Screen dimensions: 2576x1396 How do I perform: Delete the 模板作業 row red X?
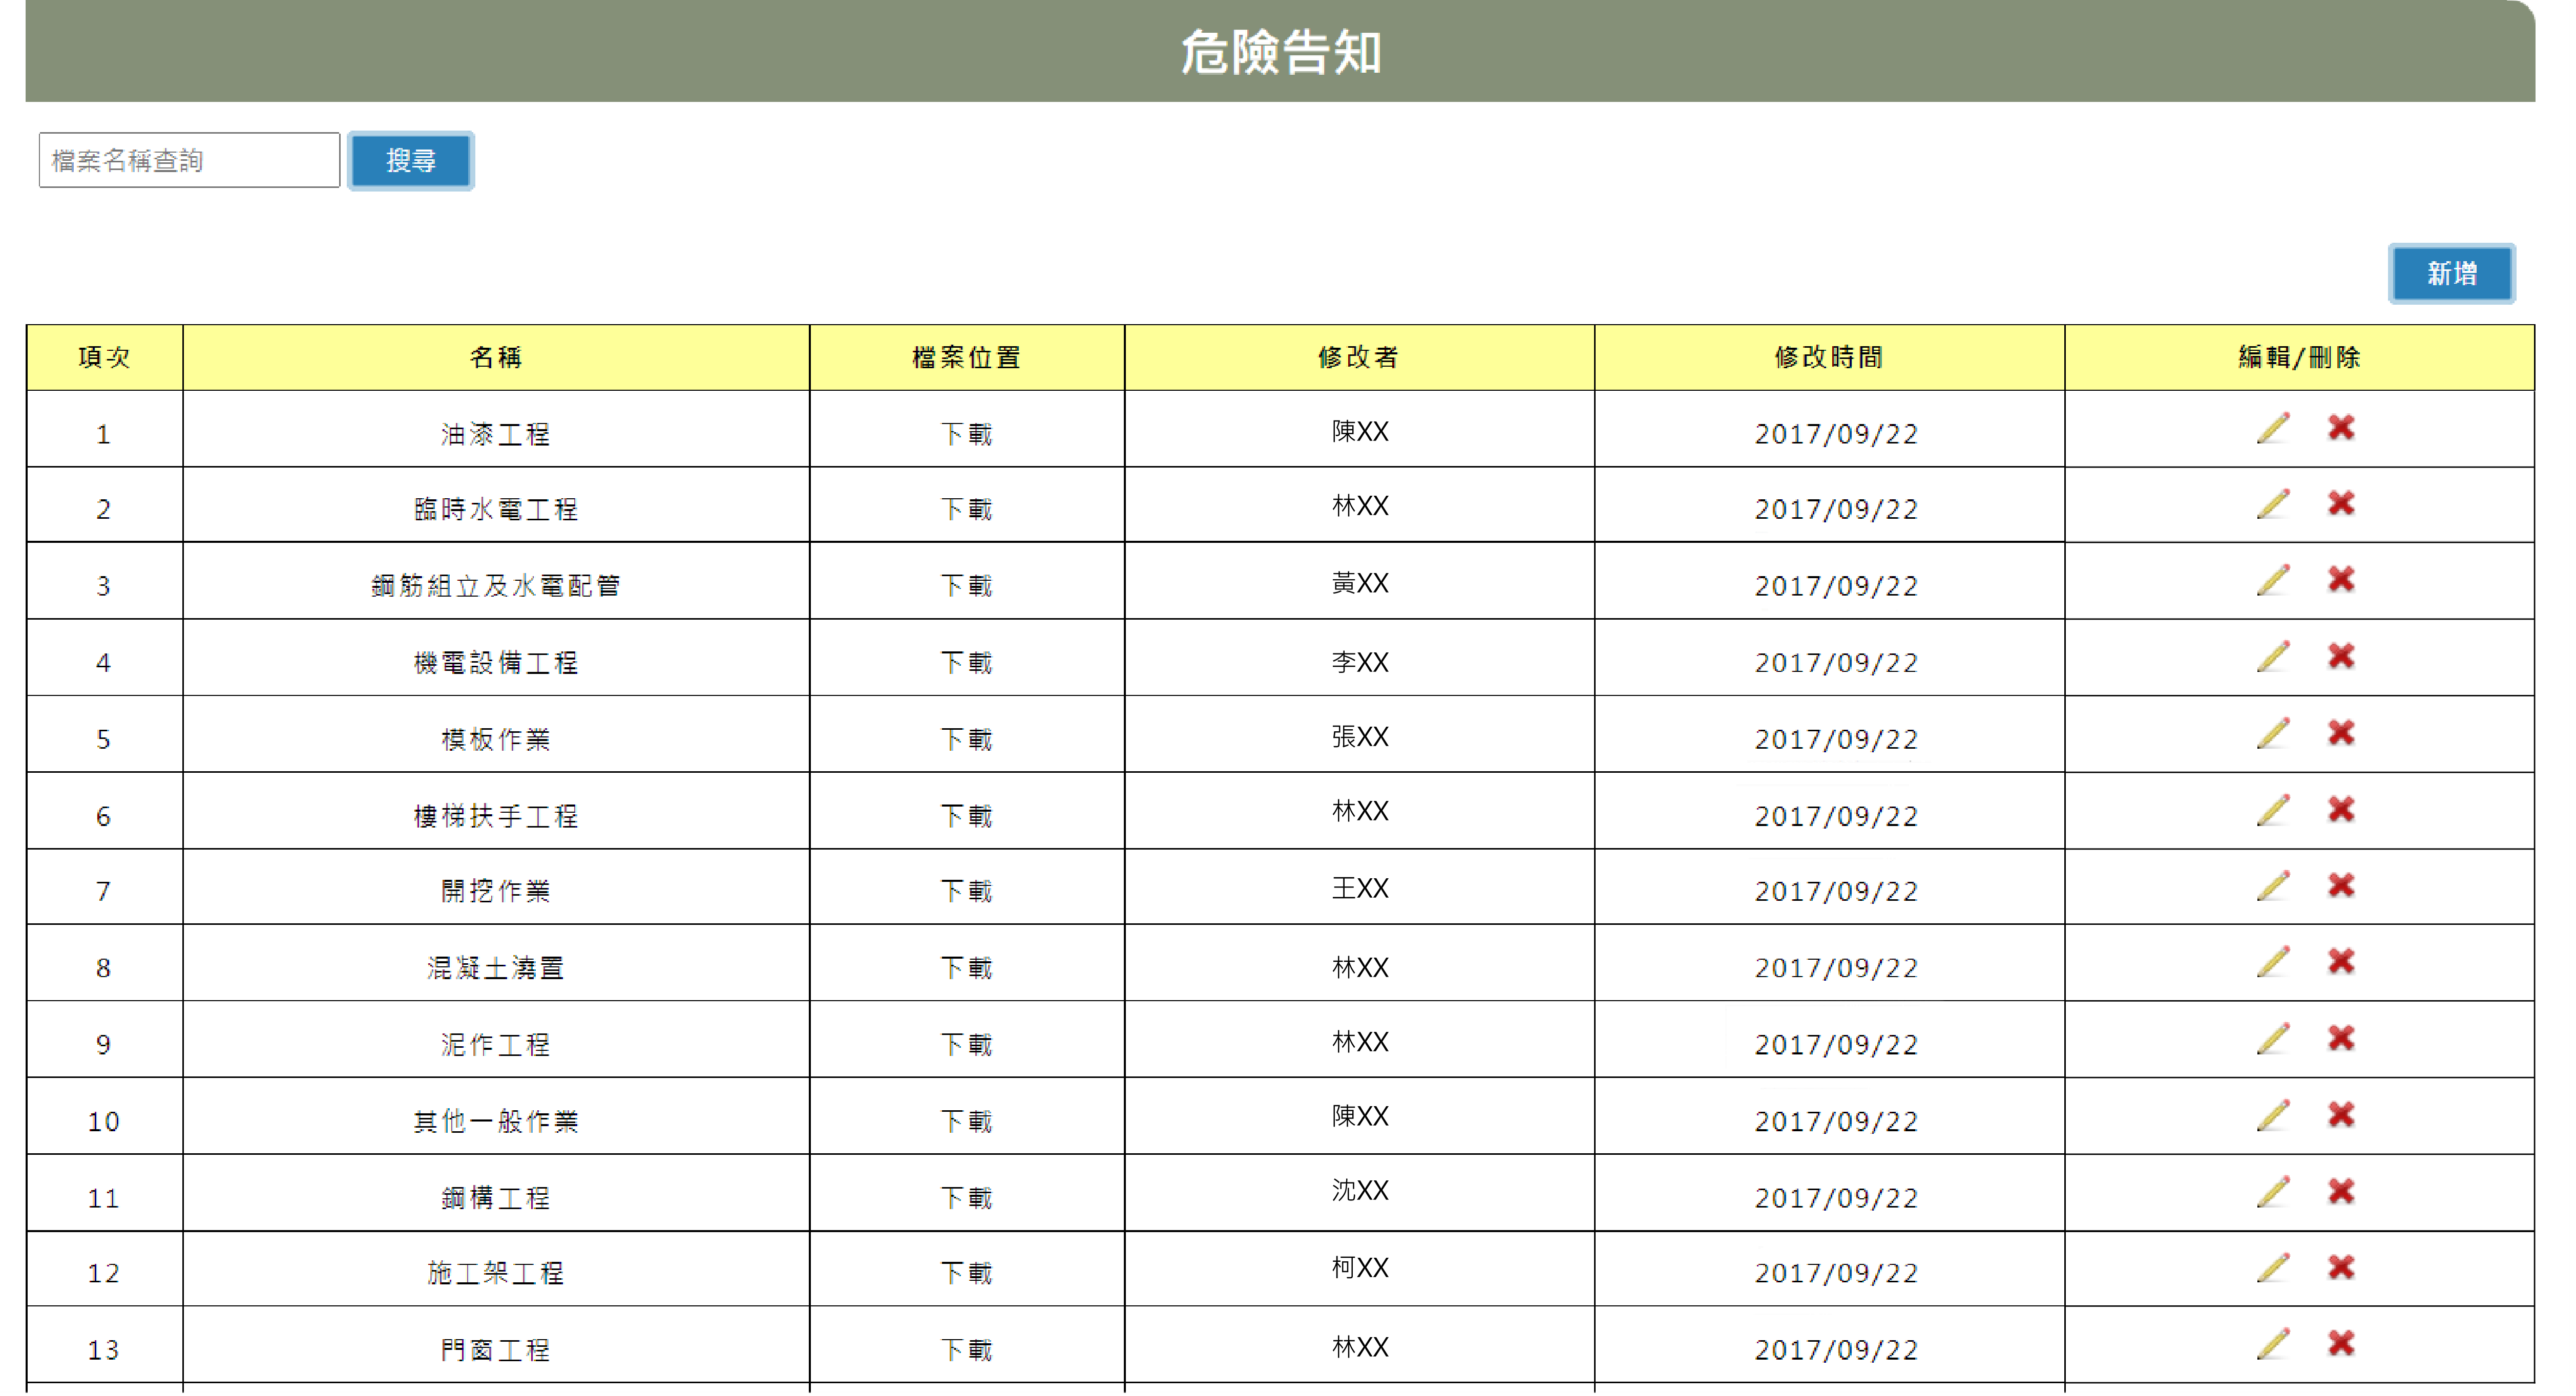[x=2340, y=733]
